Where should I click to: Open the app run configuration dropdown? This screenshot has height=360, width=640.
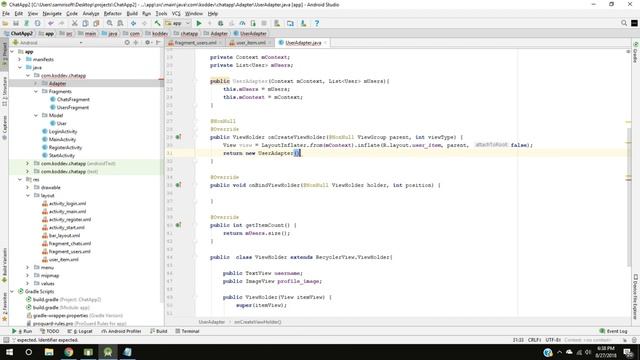click(x=178, y=23)
